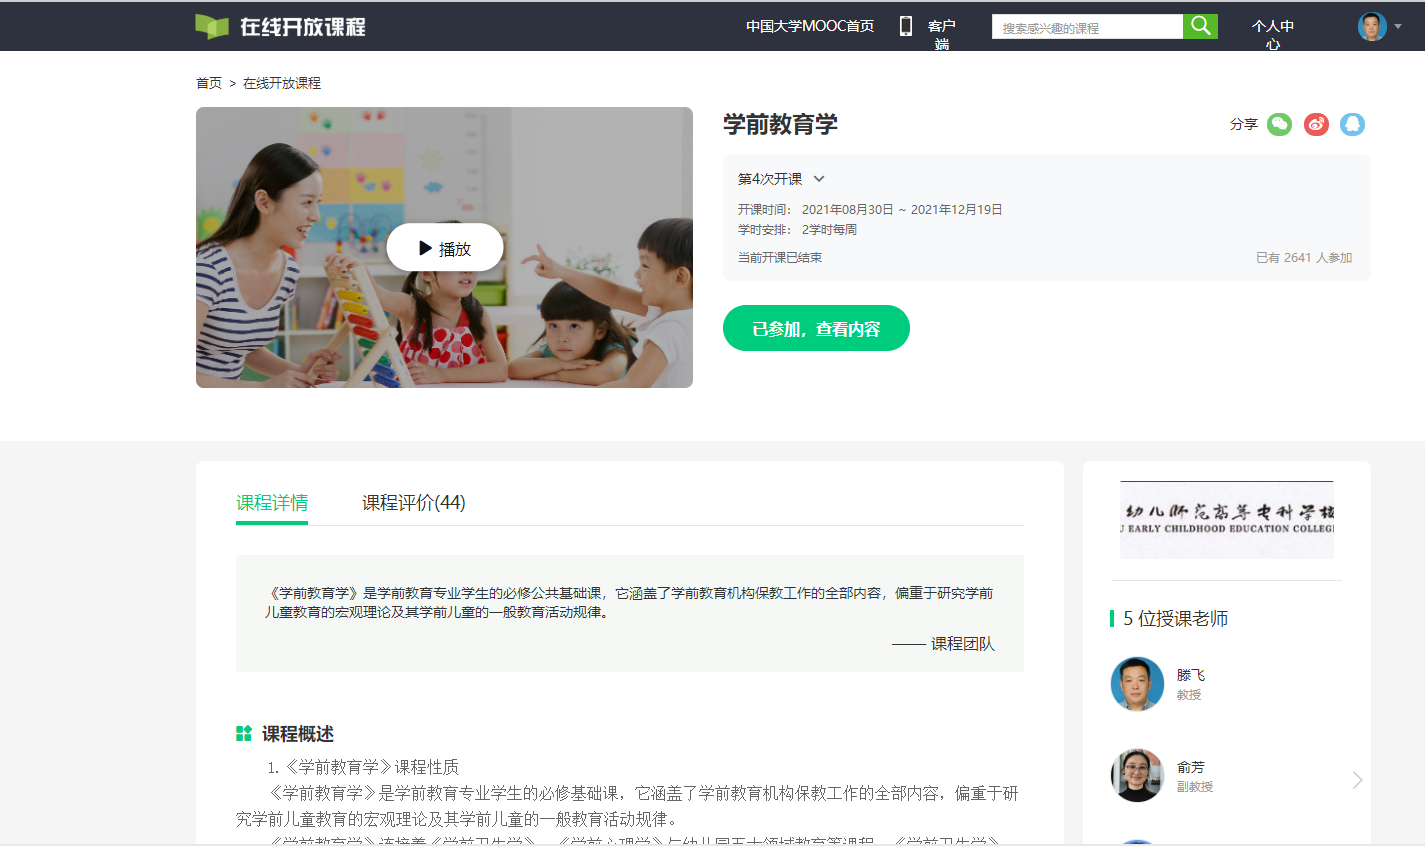The width and height of the screenshot is (1425, 846).
Task: Go to 中国大学MOOC首页 link
Action: pyautogui.click(x=810, y=26)
